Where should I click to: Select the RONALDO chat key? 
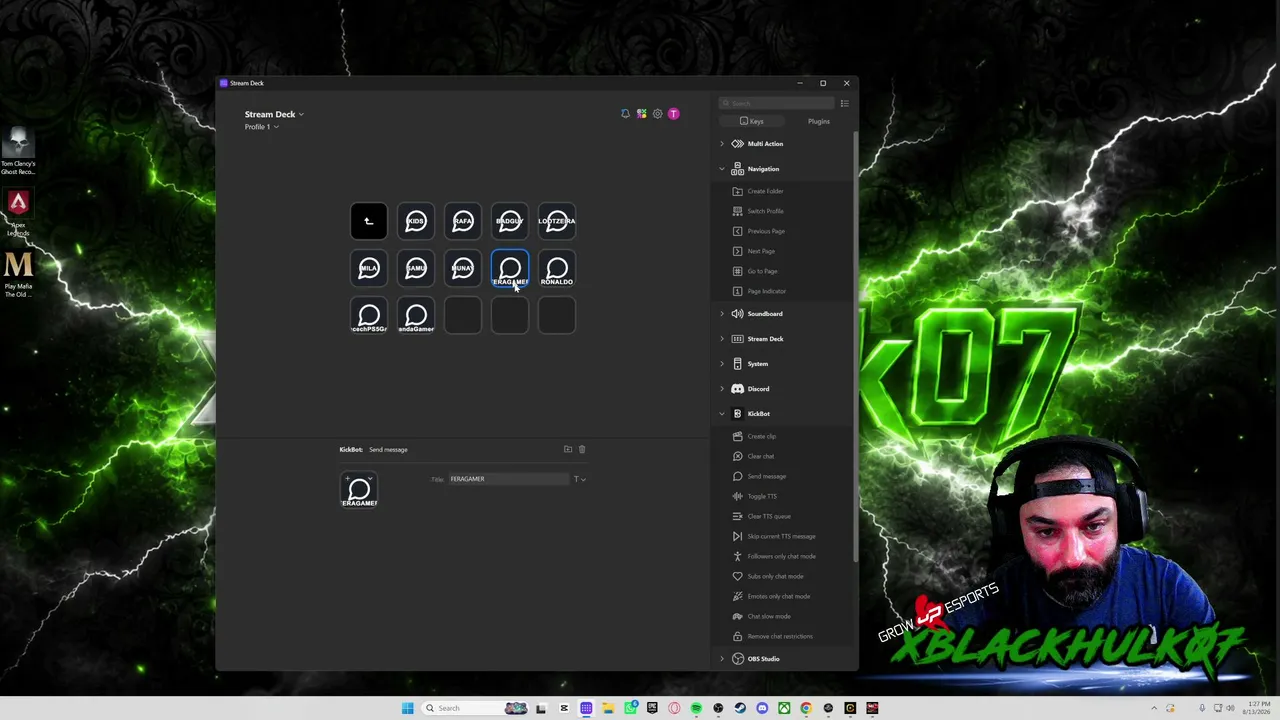coord(557,268)
